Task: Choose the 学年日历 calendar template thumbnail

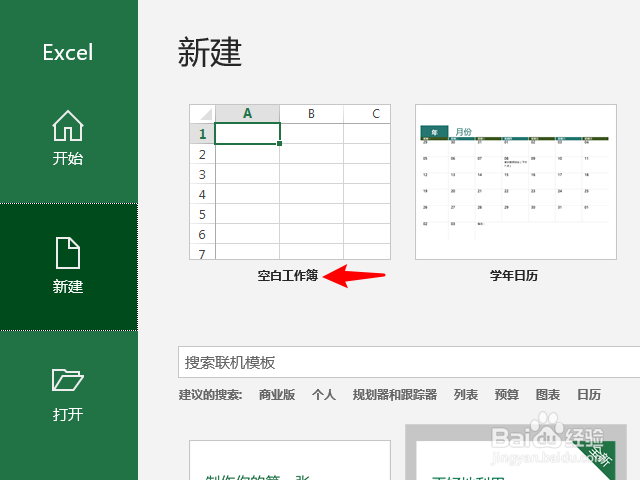Action: tap(516, 182)
